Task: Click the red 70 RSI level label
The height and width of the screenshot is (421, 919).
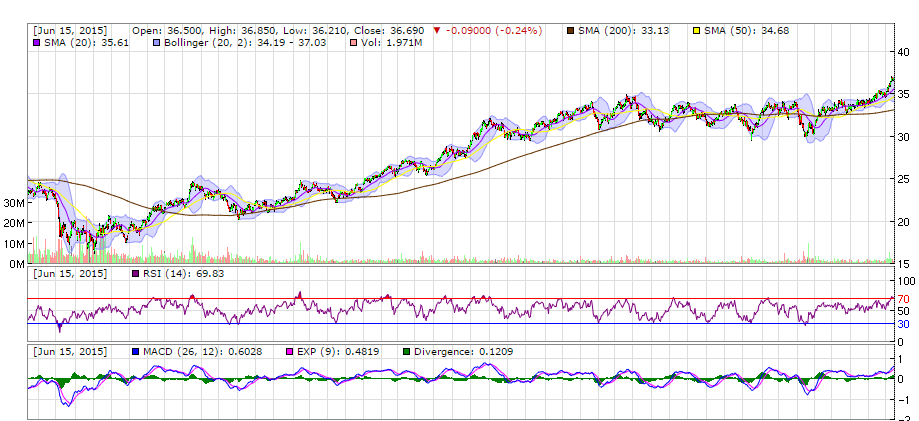Action: click(x=903, y=298)
